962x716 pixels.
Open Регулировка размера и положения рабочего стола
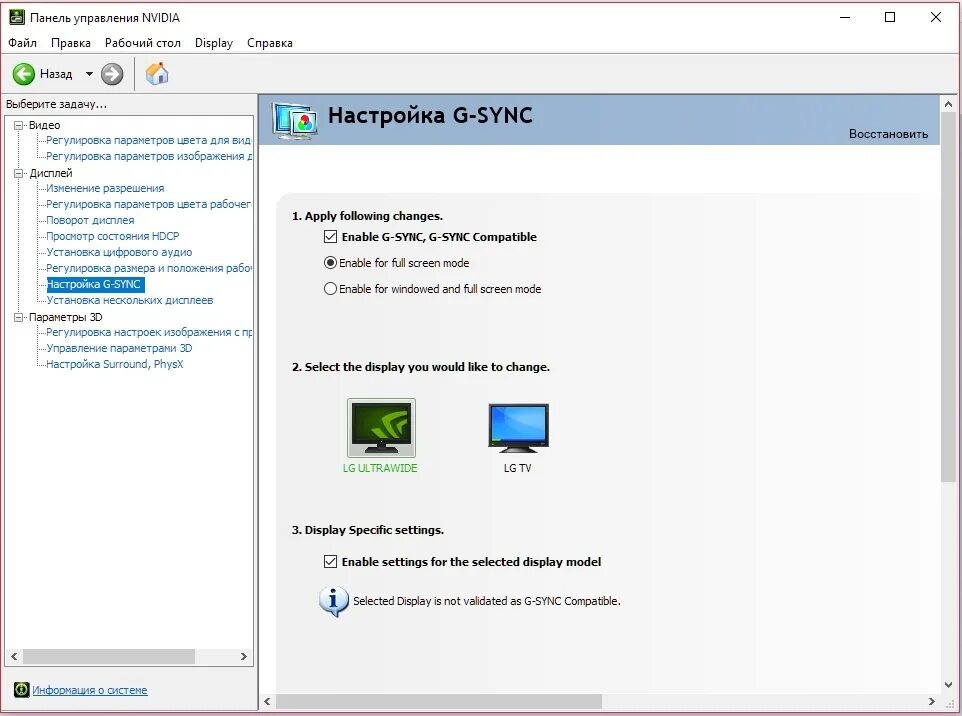[148, 268]
